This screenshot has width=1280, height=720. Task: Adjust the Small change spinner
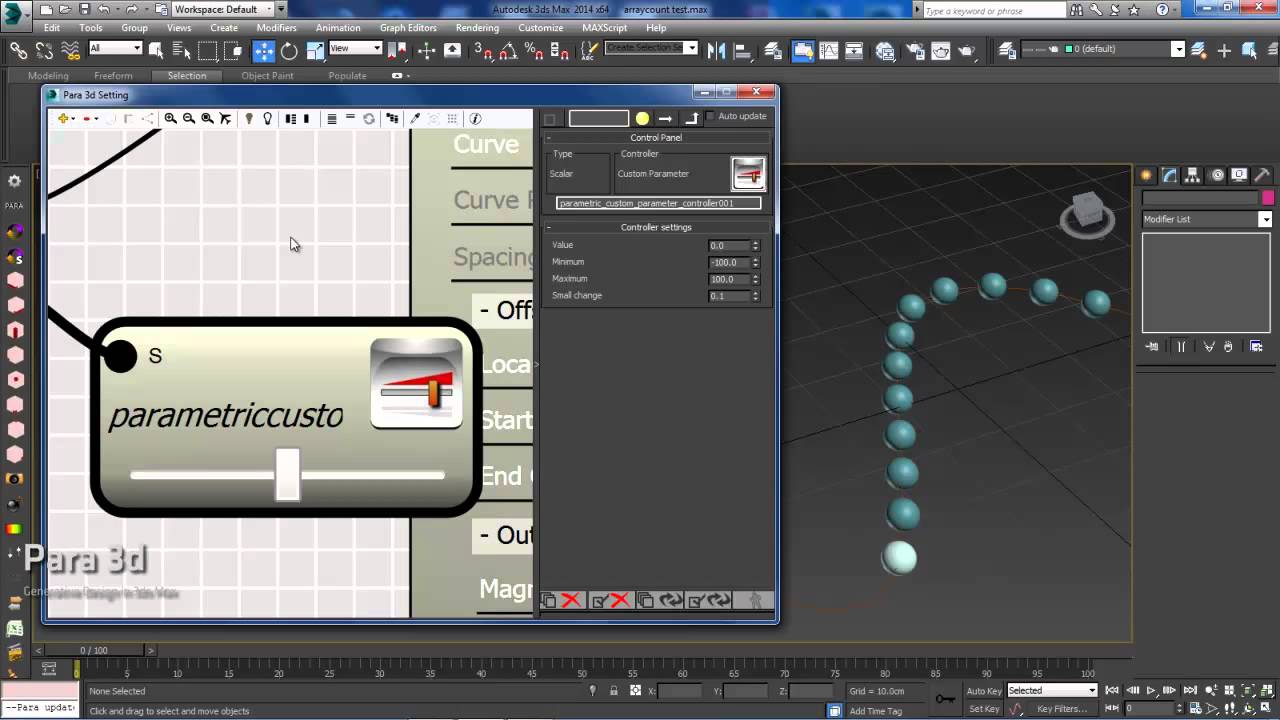click(755, 296)
